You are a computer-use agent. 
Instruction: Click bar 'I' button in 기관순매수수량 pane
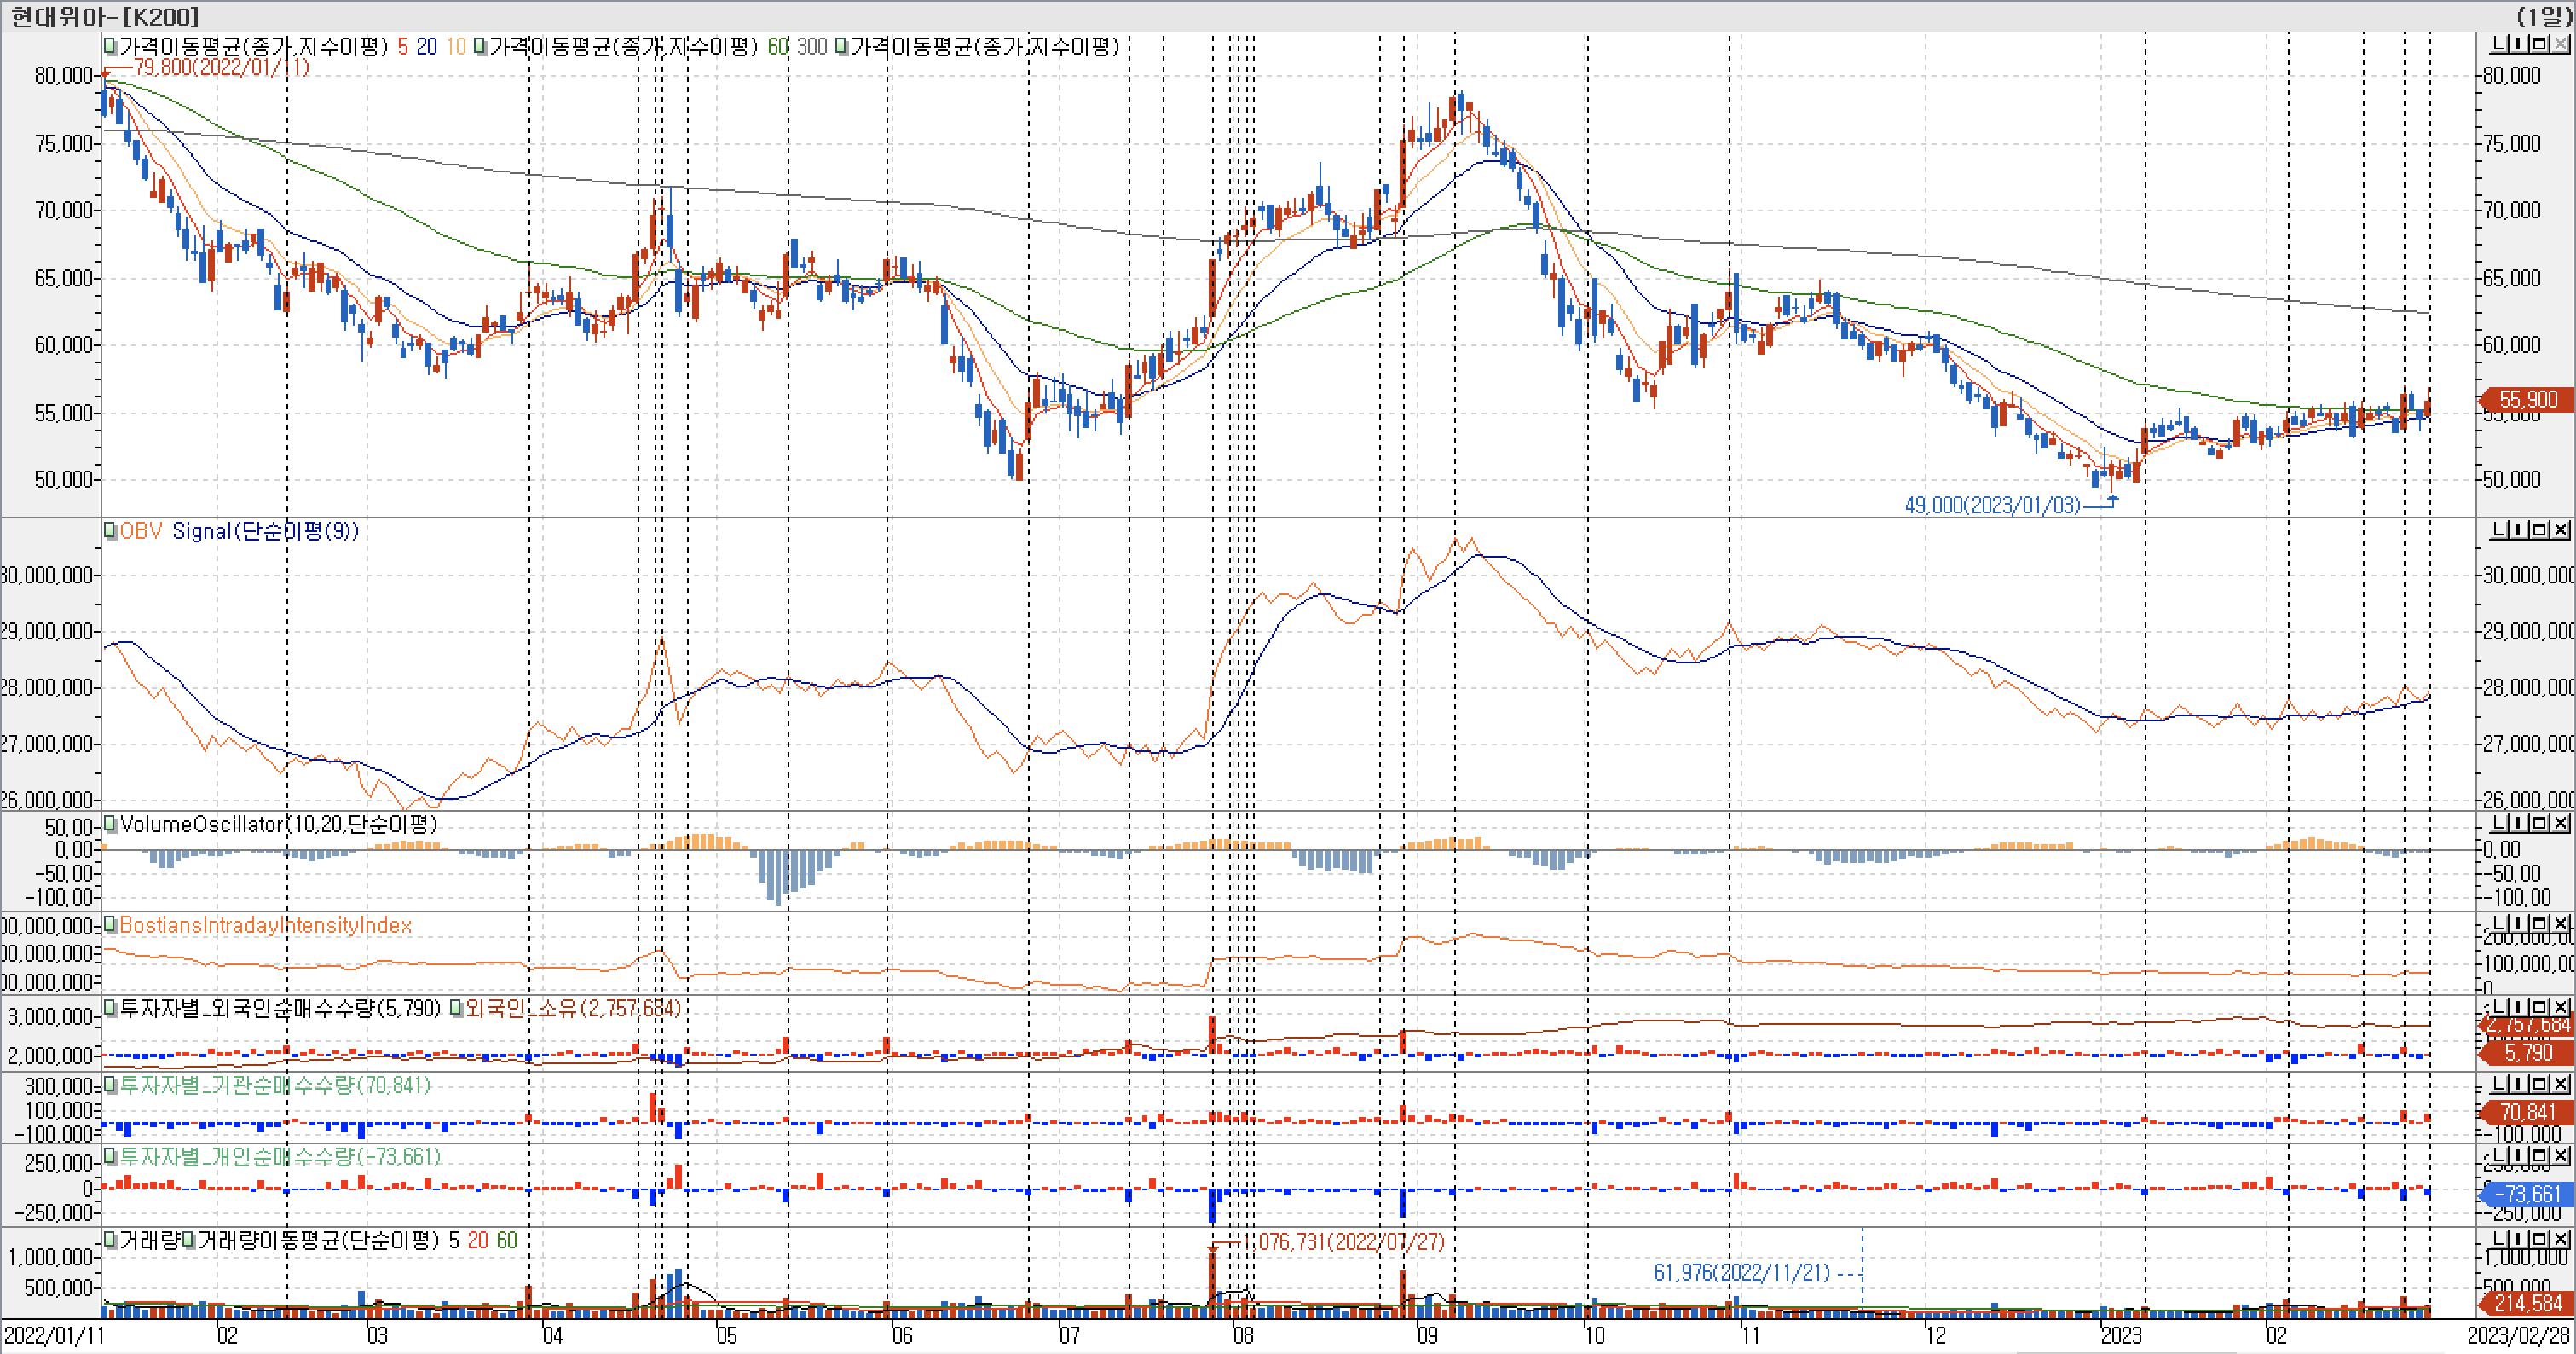pyautogui.click(x=2520, y=1084)
